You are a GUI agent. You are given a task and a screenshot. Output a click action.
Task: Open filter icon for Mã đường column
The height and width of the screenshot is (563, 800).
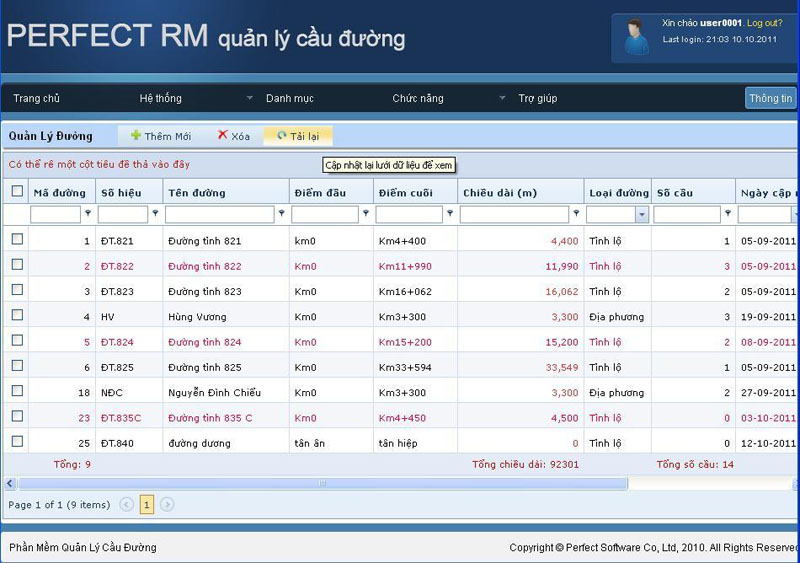click(x=88, y=213)
